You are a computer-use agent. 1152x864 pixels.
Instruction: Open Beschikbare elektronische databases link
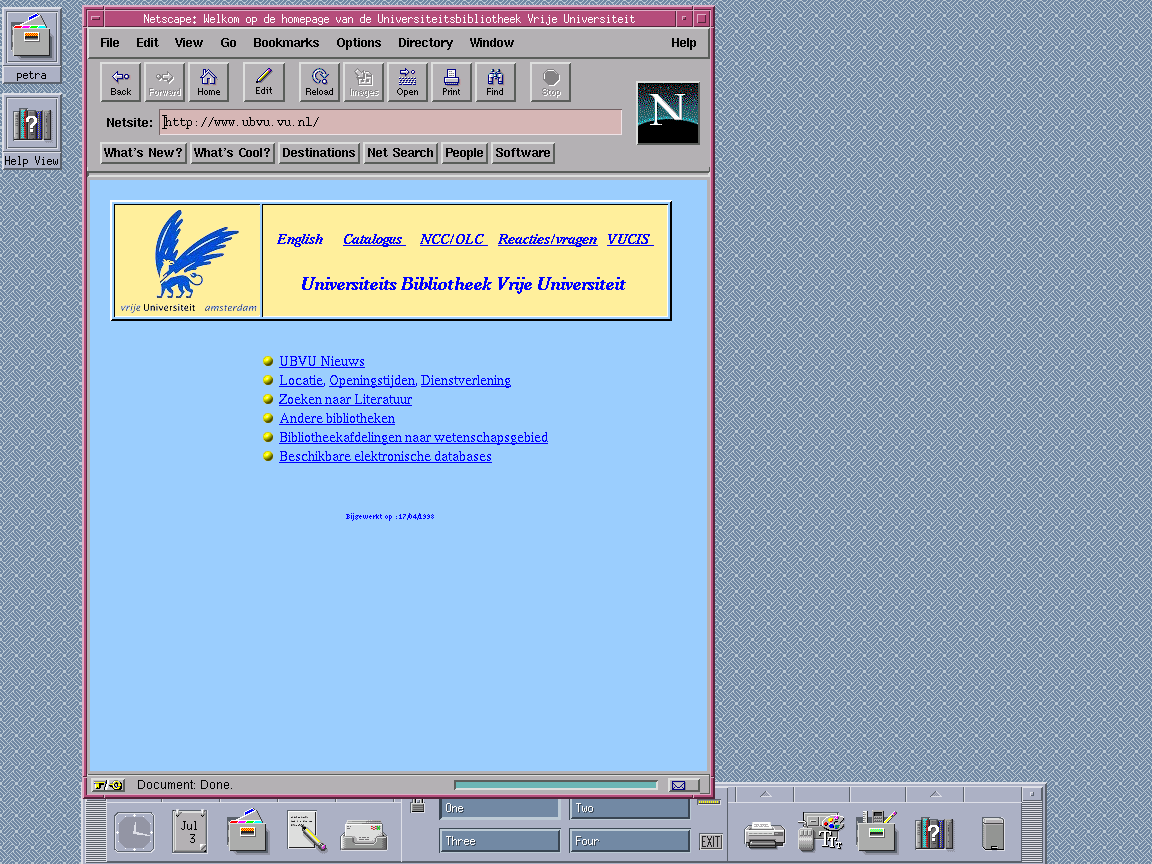click(385, 456)
